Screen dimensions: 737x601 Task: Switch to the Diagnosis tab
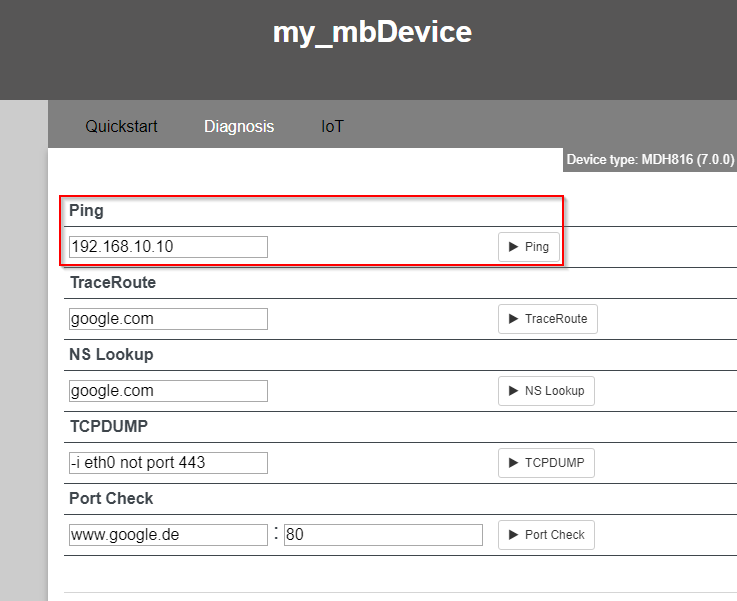(239, 126)
